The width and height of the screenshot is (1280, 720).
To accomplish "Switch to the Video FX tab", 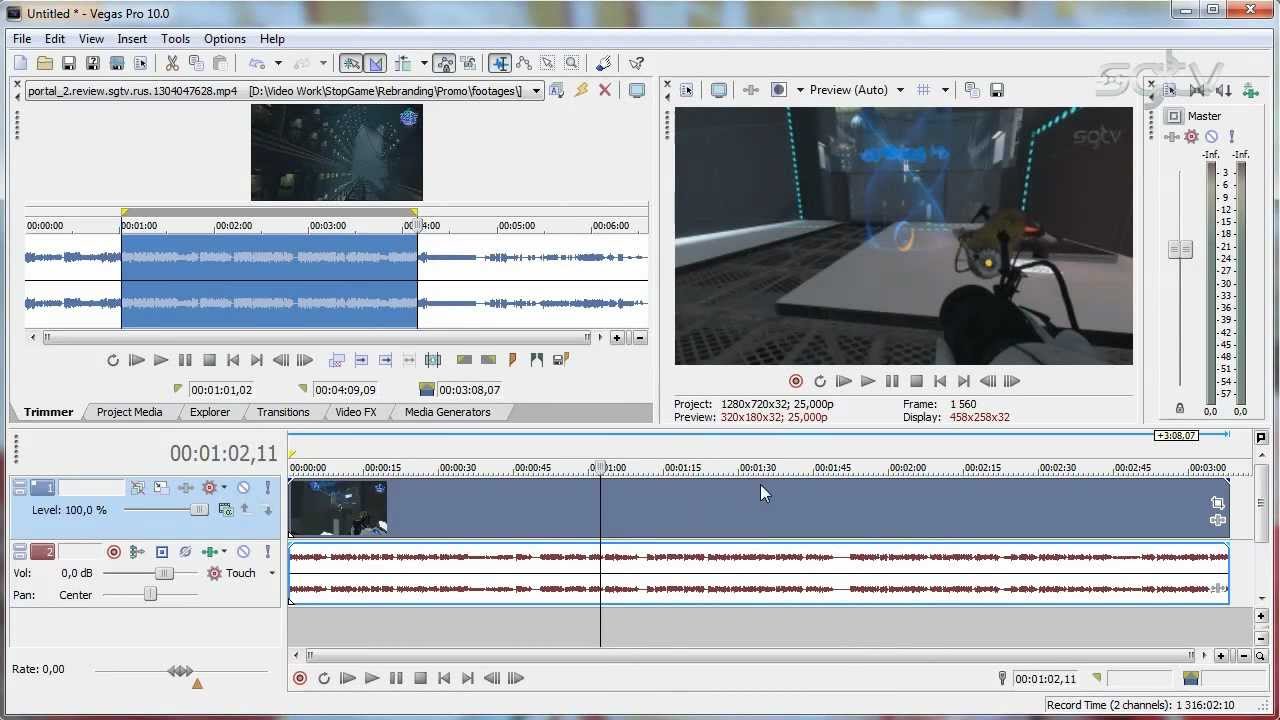I will pyautogui.click(x=356, y=412).
